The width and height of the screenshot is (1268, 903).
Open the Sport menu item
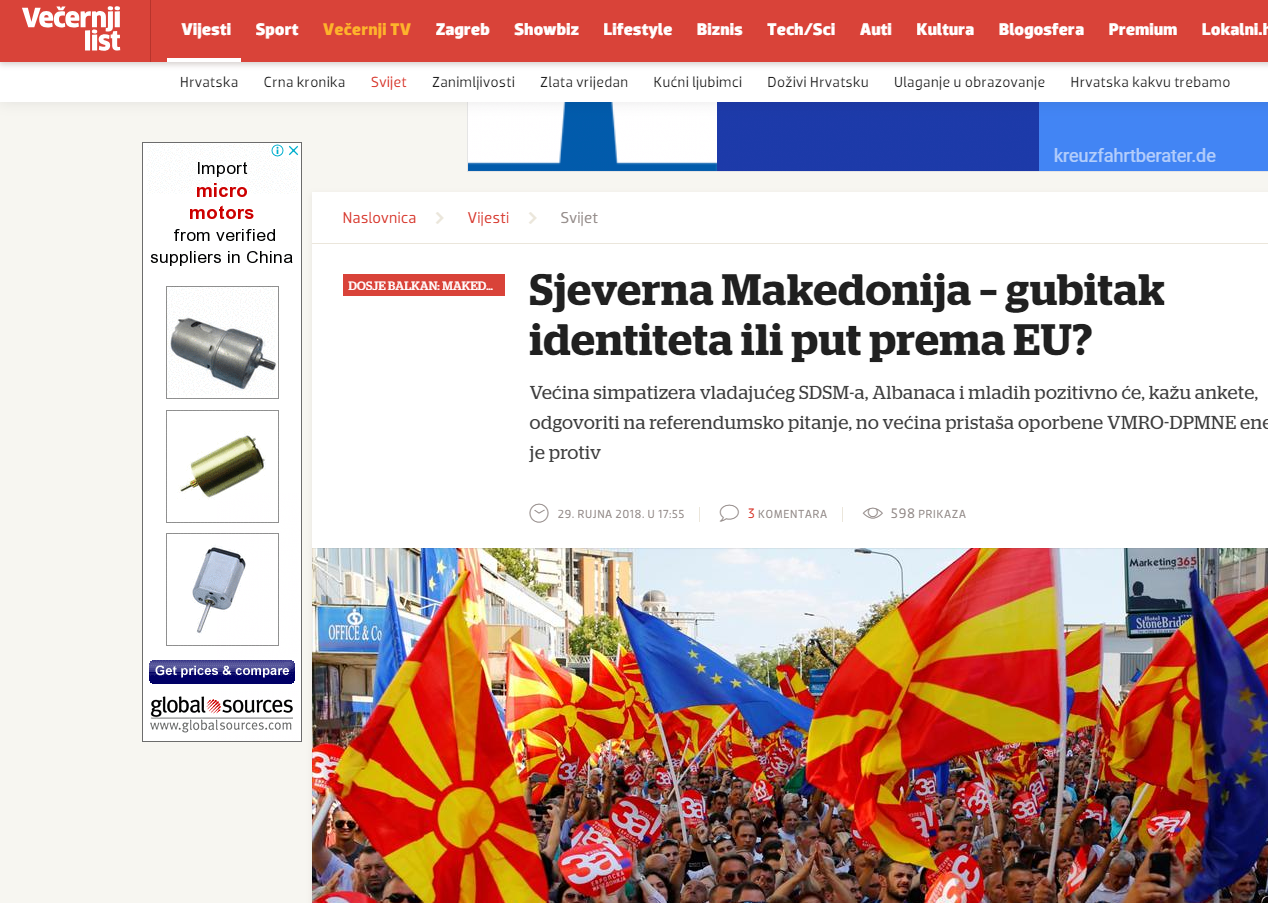(277, 30)
